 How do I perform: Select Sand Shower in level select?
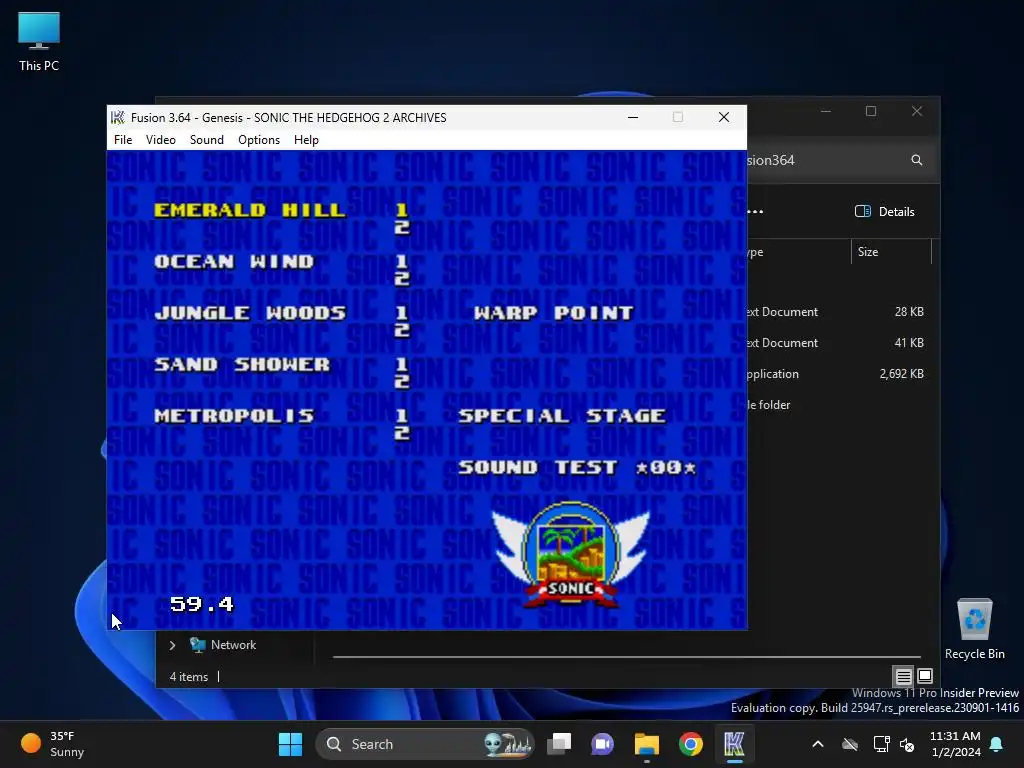242,364
